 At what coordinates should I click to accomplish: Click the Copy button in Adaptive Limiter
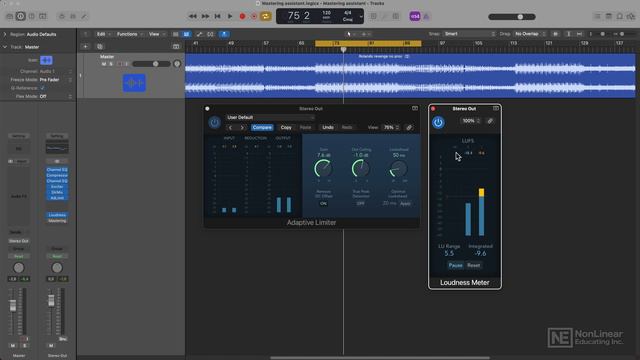click(x=286, y=127)
